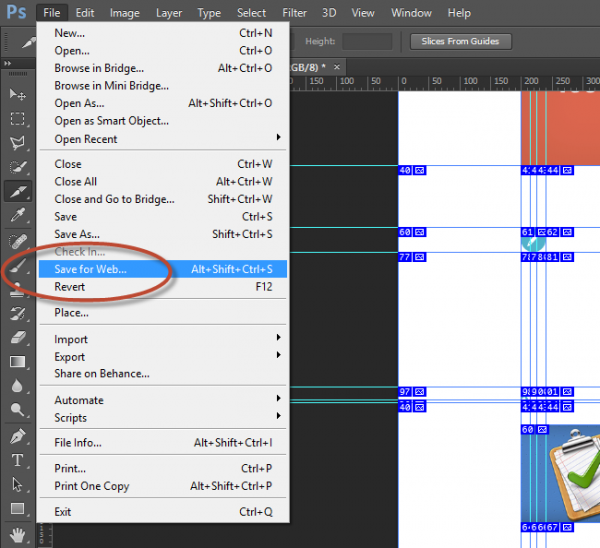Select the Move tool
600x548 pixels.
coord(17,94)
